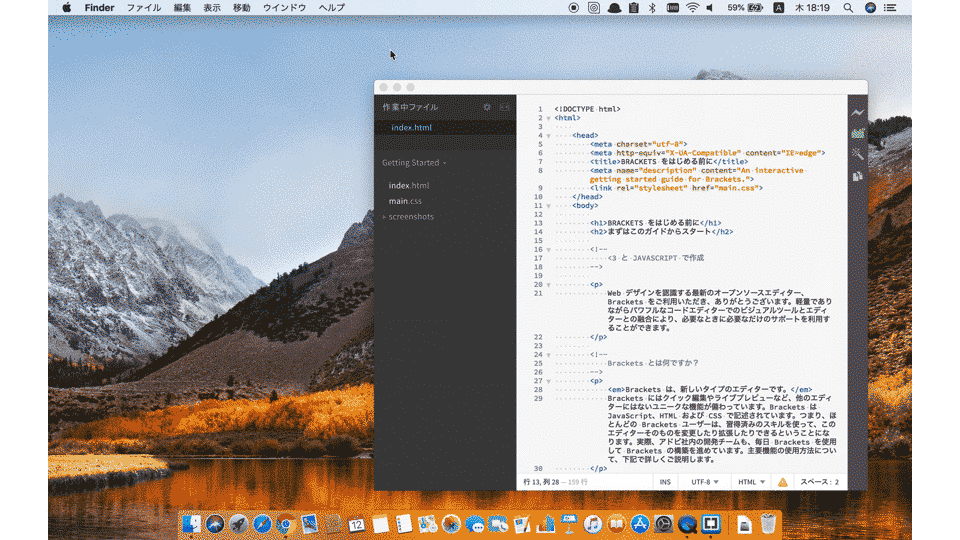Click the スペース: 2 indentation setting

coord(819,482)
